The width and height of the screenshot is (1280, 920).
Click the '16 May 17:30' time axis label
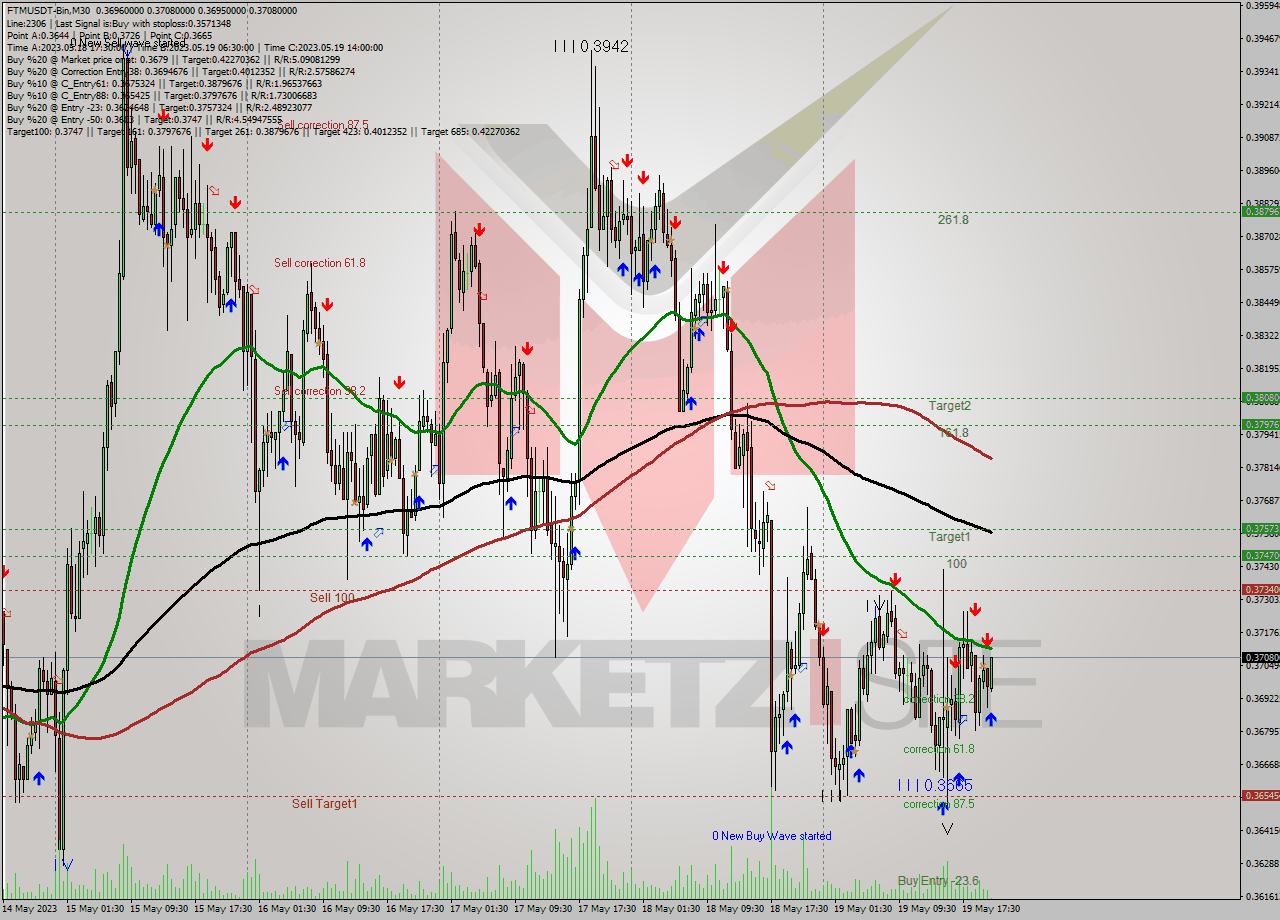[415, 909]
